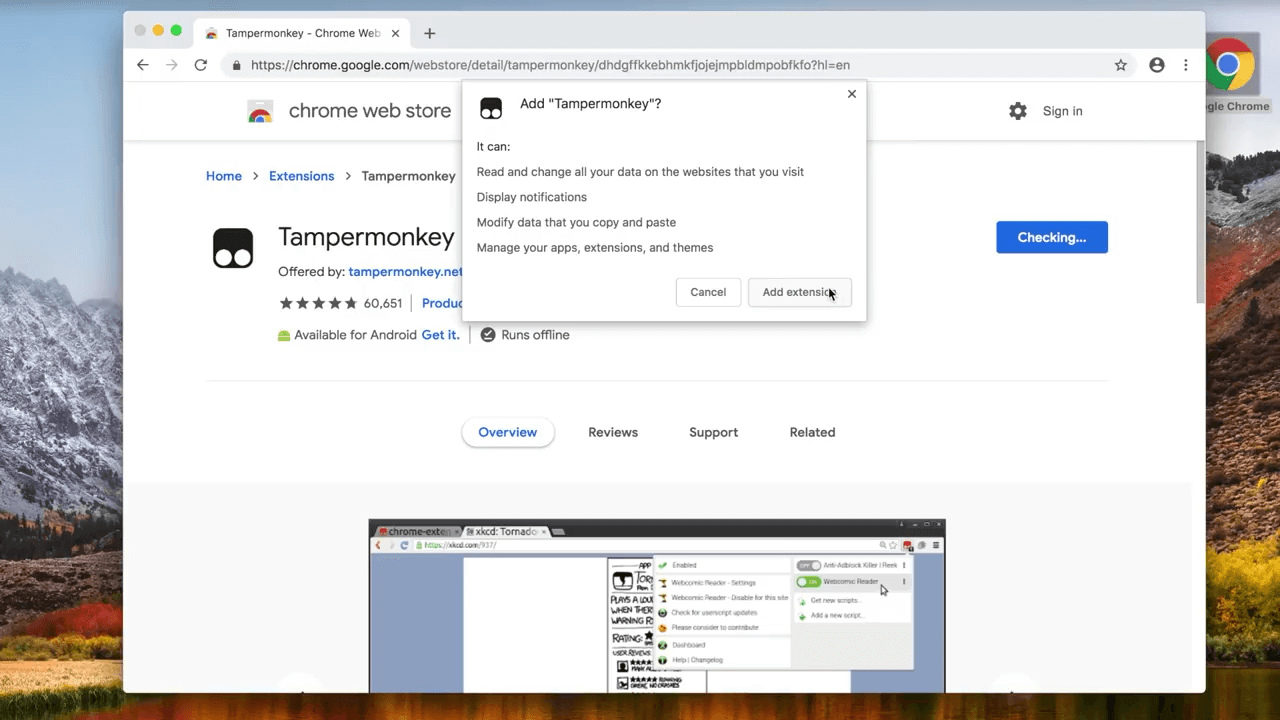Viewport: 1280px width, 720px height.
Task: Open the Extensions breadcrumb link
Action: (x=301, y=176)
